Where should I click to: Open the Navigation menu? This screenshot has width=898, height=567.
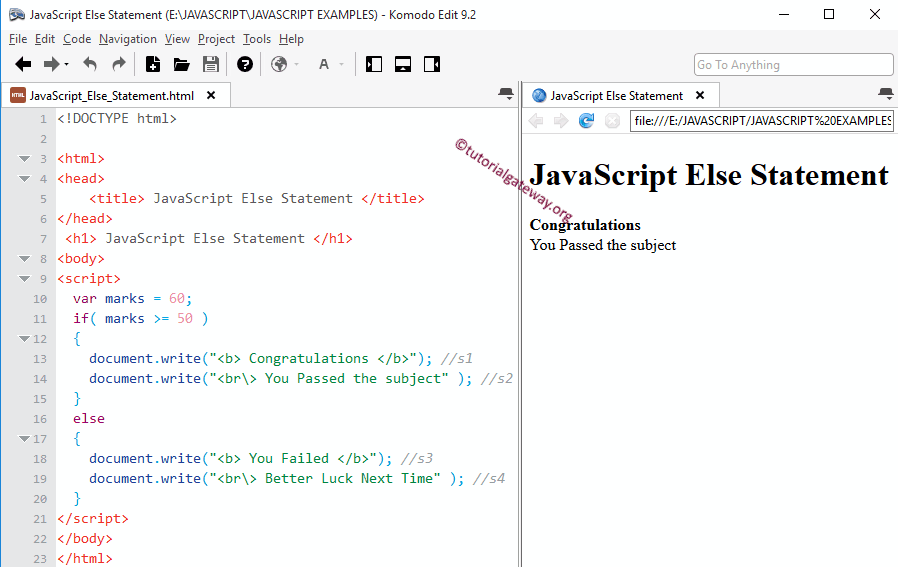(128, 39)
